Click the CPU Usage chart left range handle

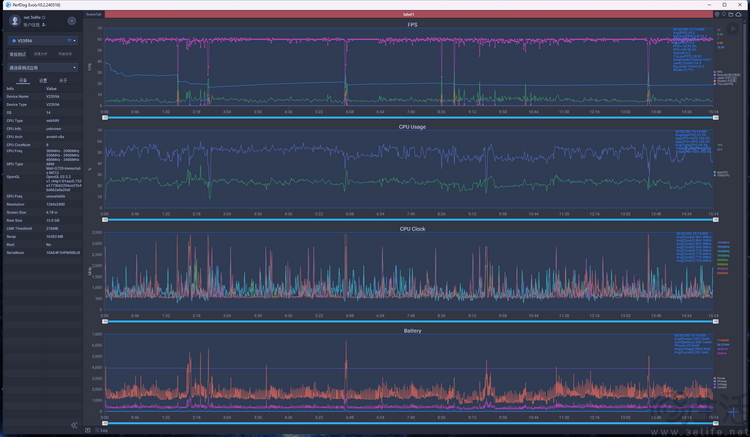coord(105,219)
